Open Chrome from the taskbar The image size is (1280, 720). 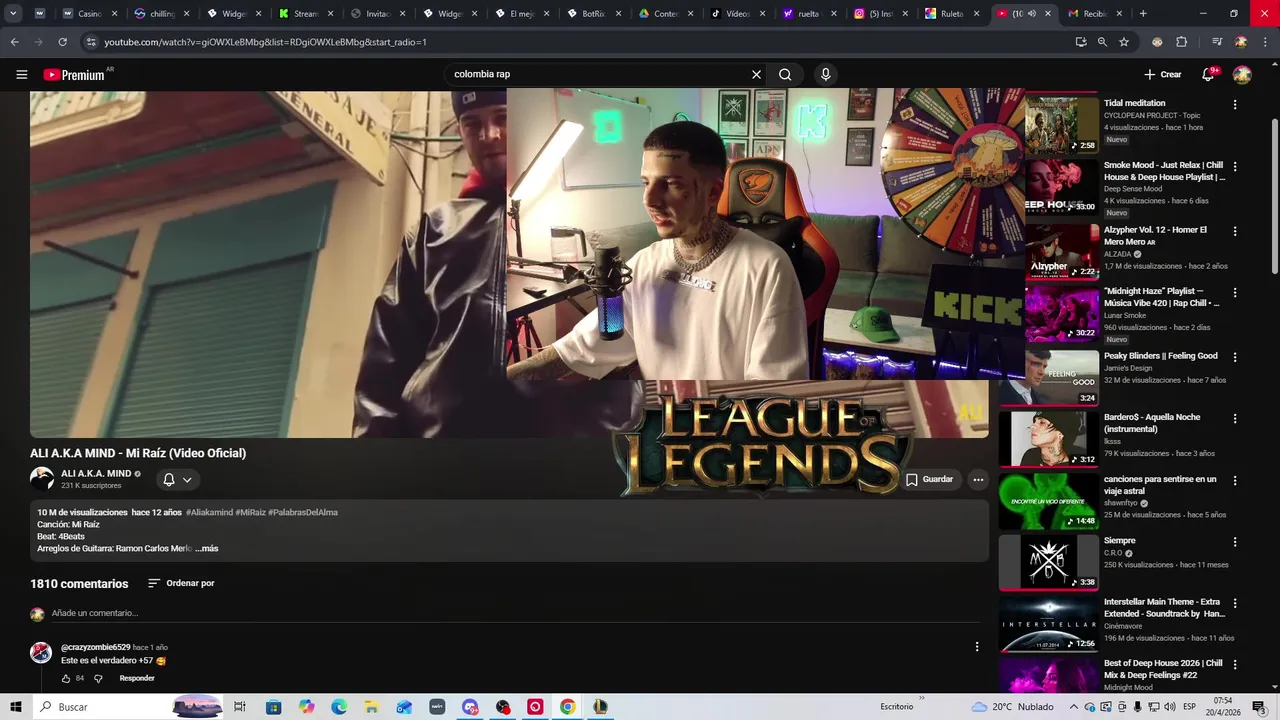[x=567, y=707]
